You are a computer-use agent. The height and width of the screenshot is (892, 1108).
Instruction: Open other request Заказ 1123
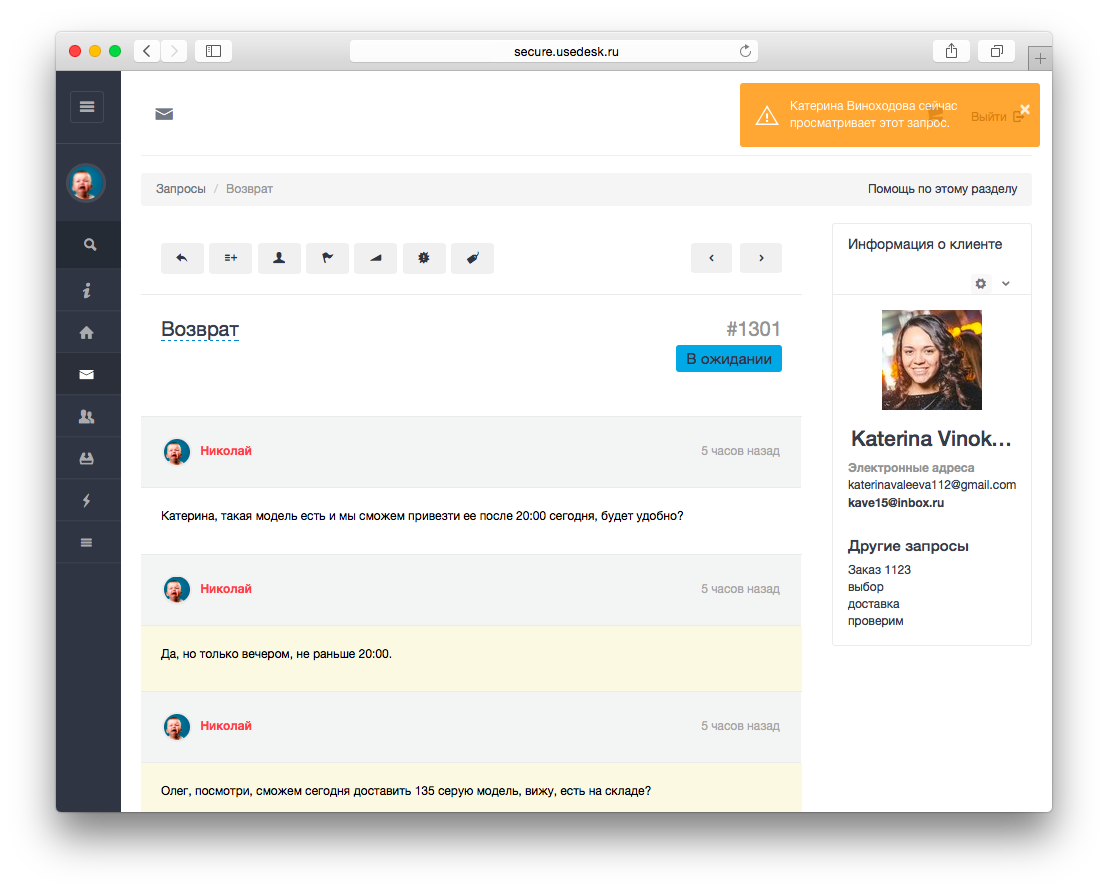(x=879, y=570)
